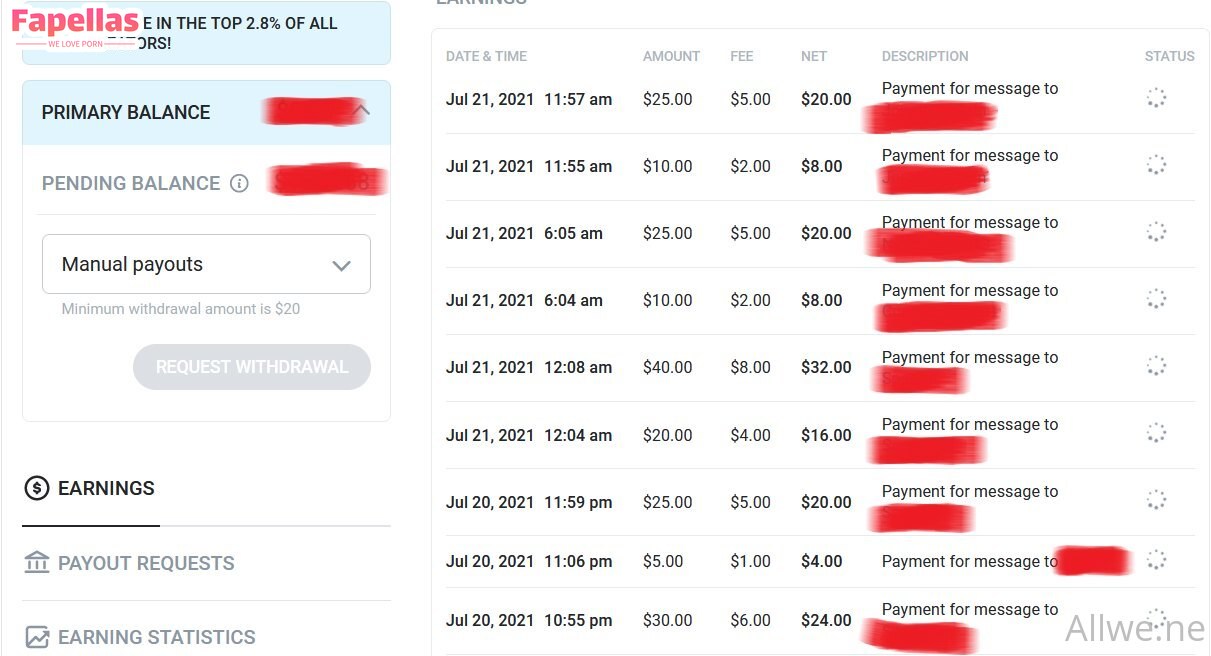The image size is (1211, 656).
Task: Click the Date & Time column header
Action: 486,56
